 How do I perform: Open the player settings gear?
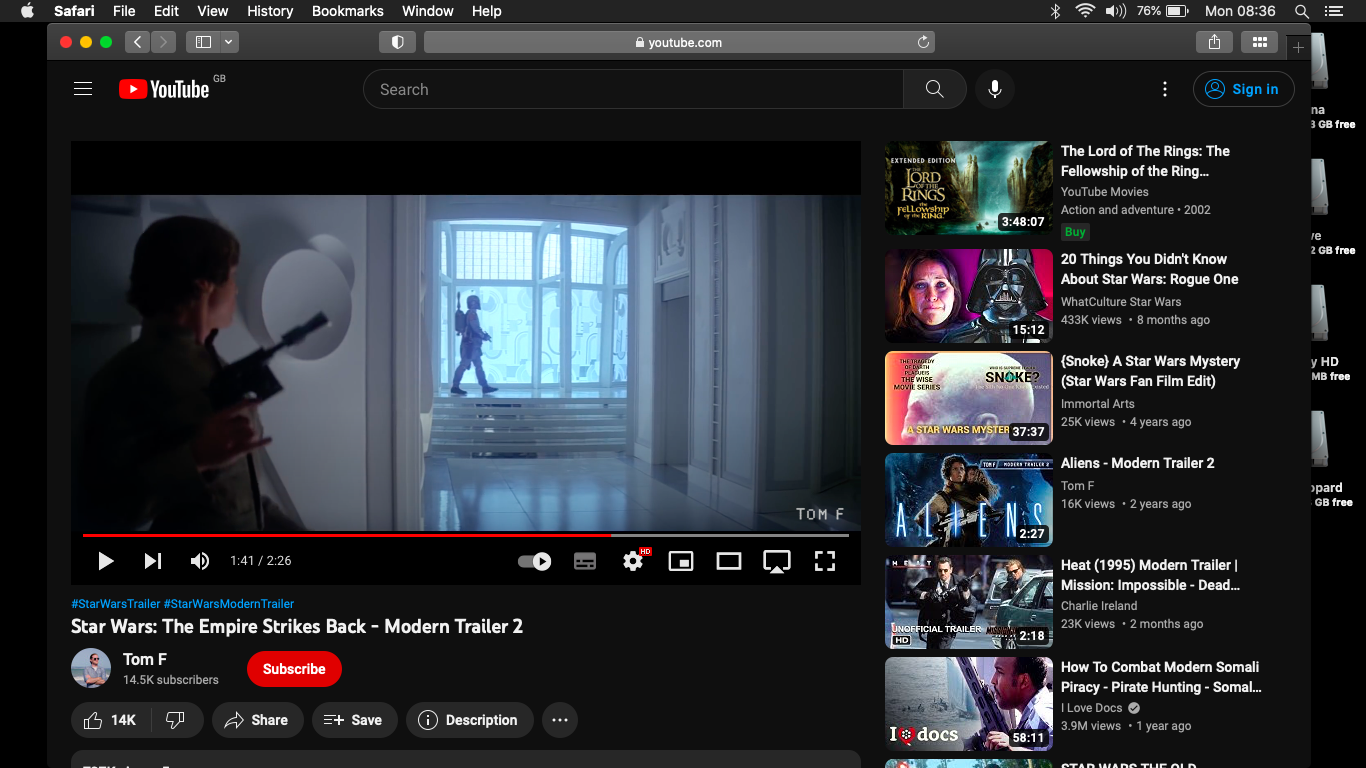633,561
